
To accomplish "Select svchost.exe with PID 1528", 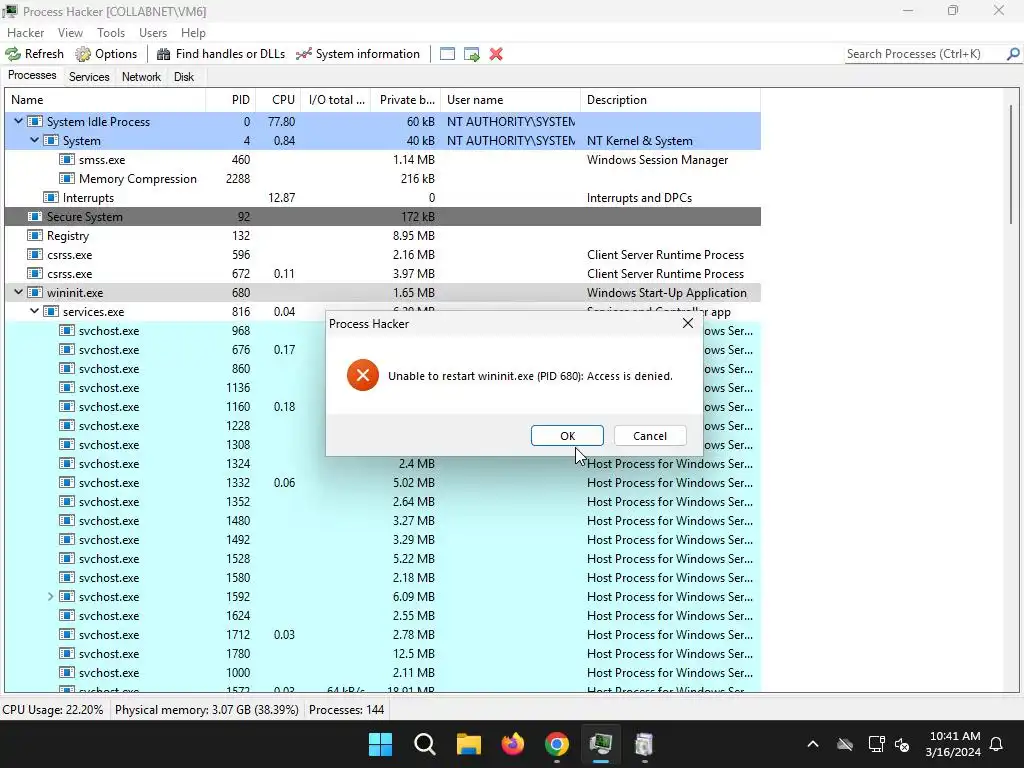I will [x=383, y=558].
